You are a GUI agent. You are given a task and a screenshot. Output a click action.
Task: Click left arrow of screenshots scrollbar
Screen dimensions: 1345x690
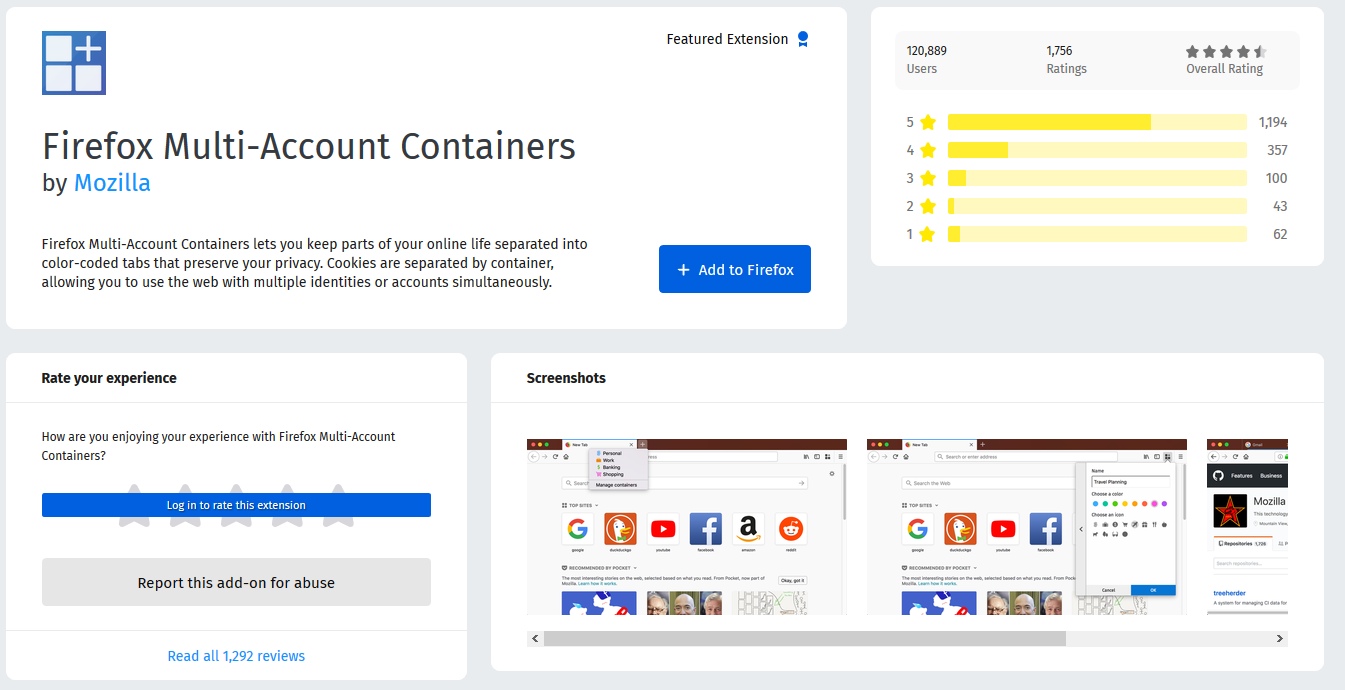535,638
